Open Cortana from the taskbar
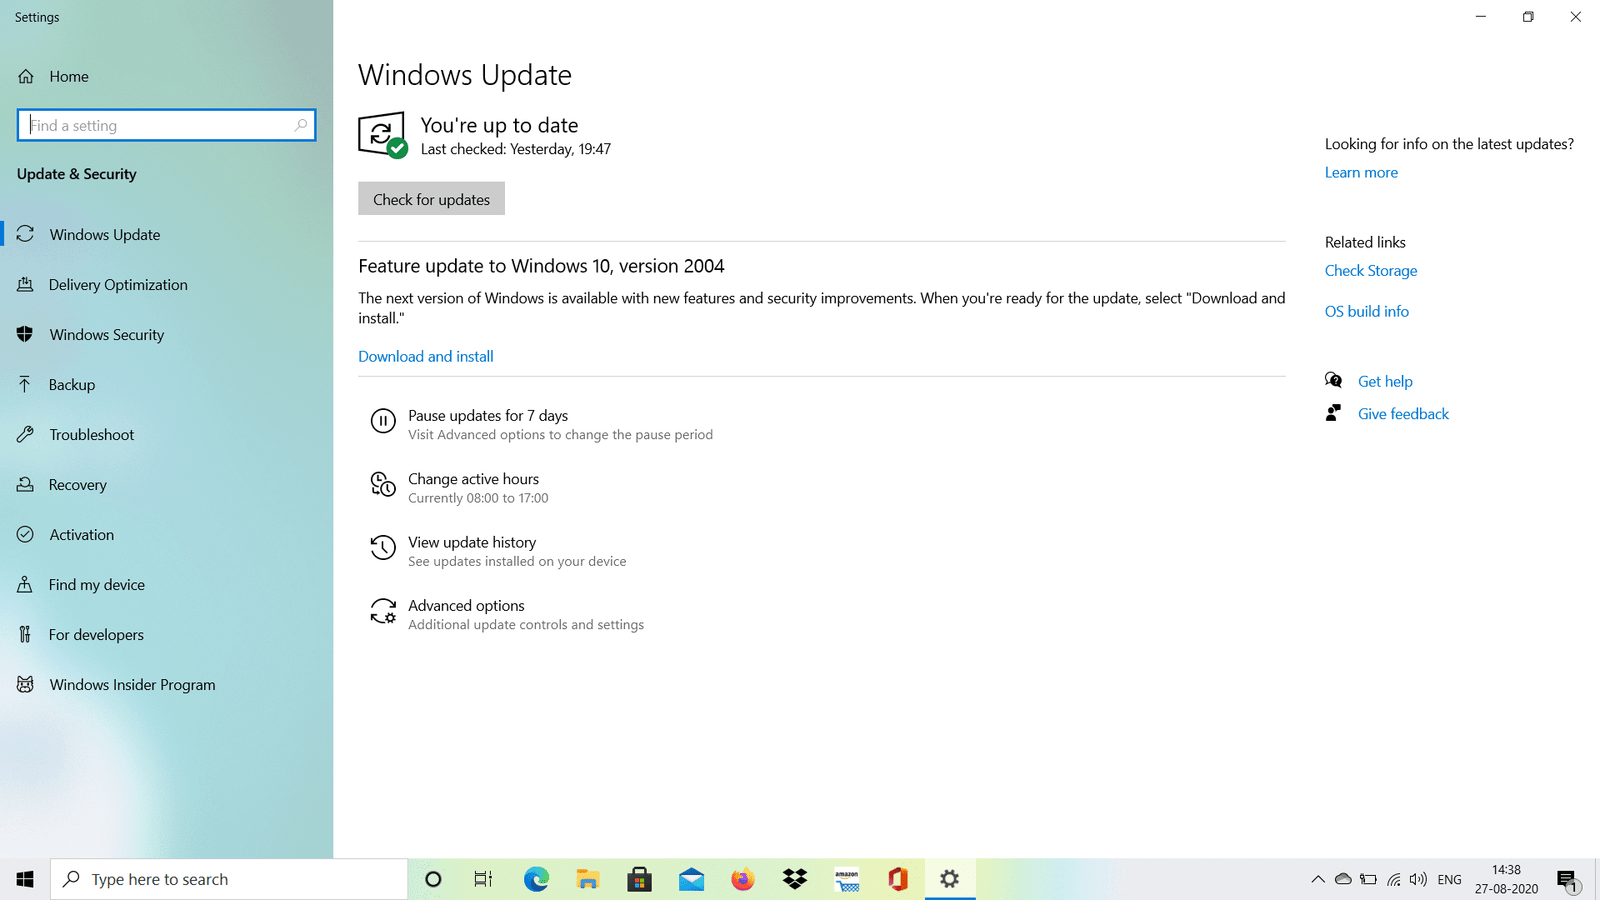 coord(433,879)
